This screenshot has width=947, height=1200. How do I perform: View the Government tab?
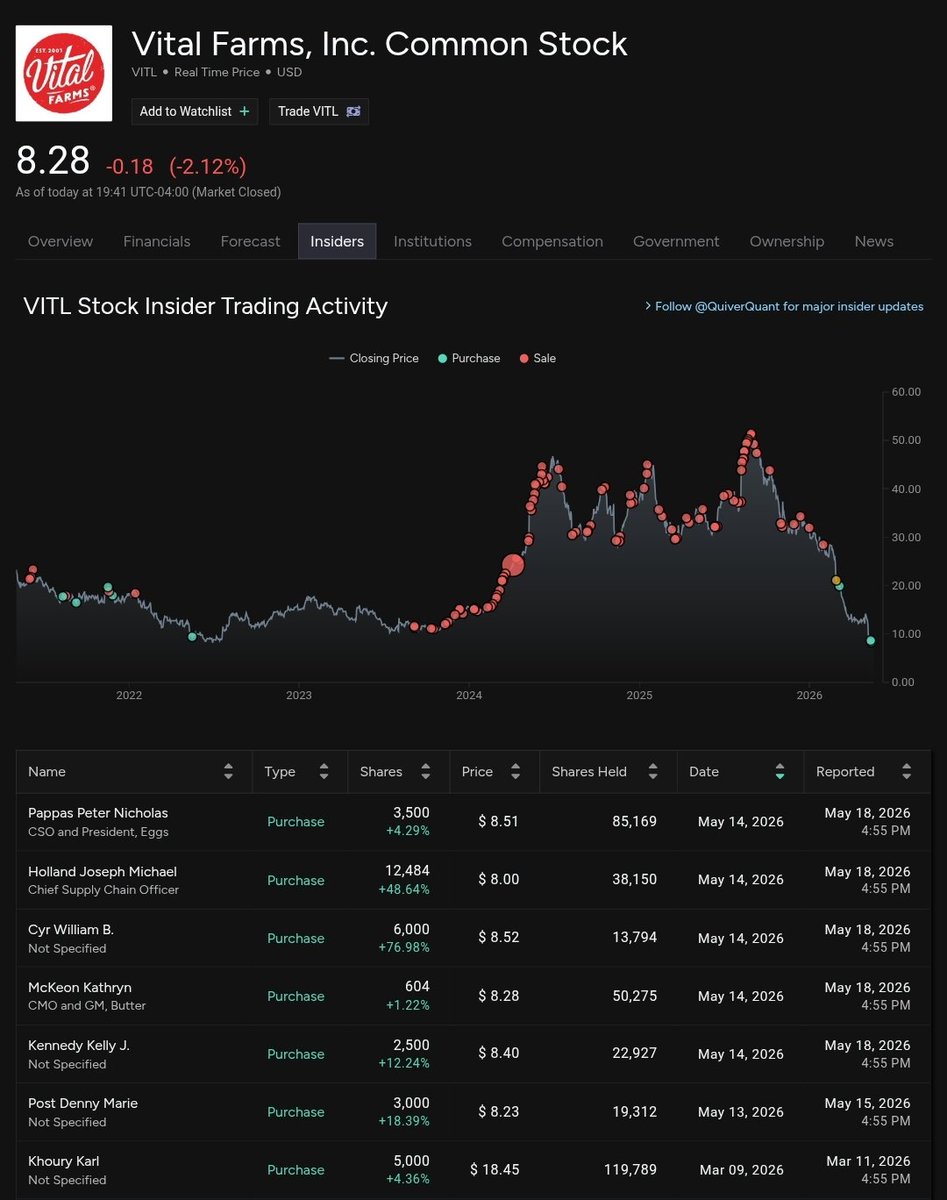coord(676,241)
